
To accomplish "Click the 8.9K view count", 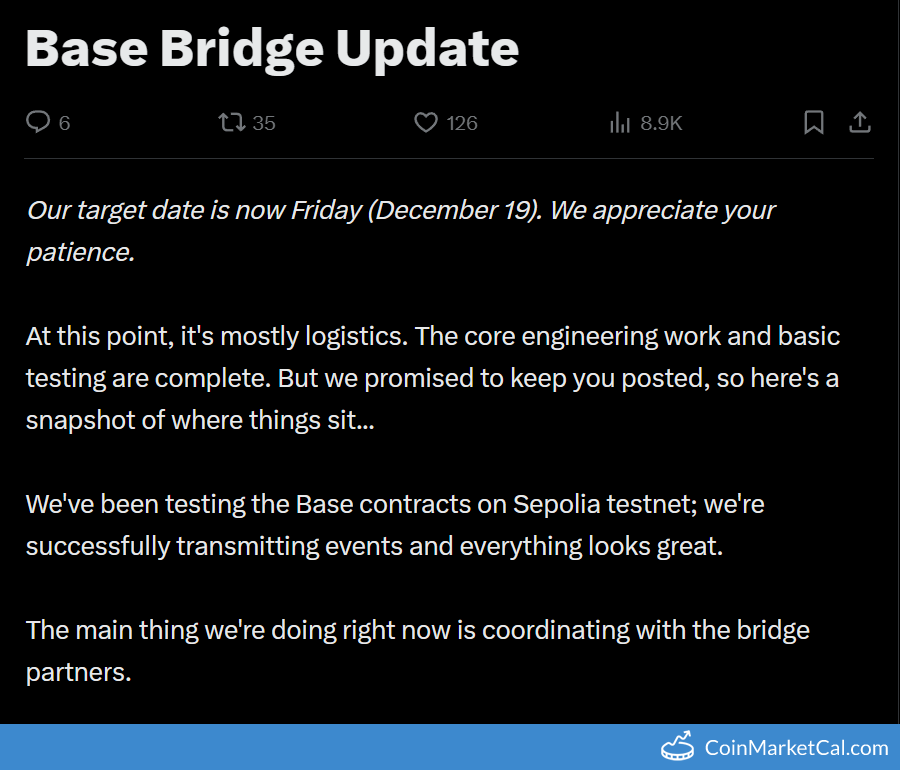I will (661, 123).
